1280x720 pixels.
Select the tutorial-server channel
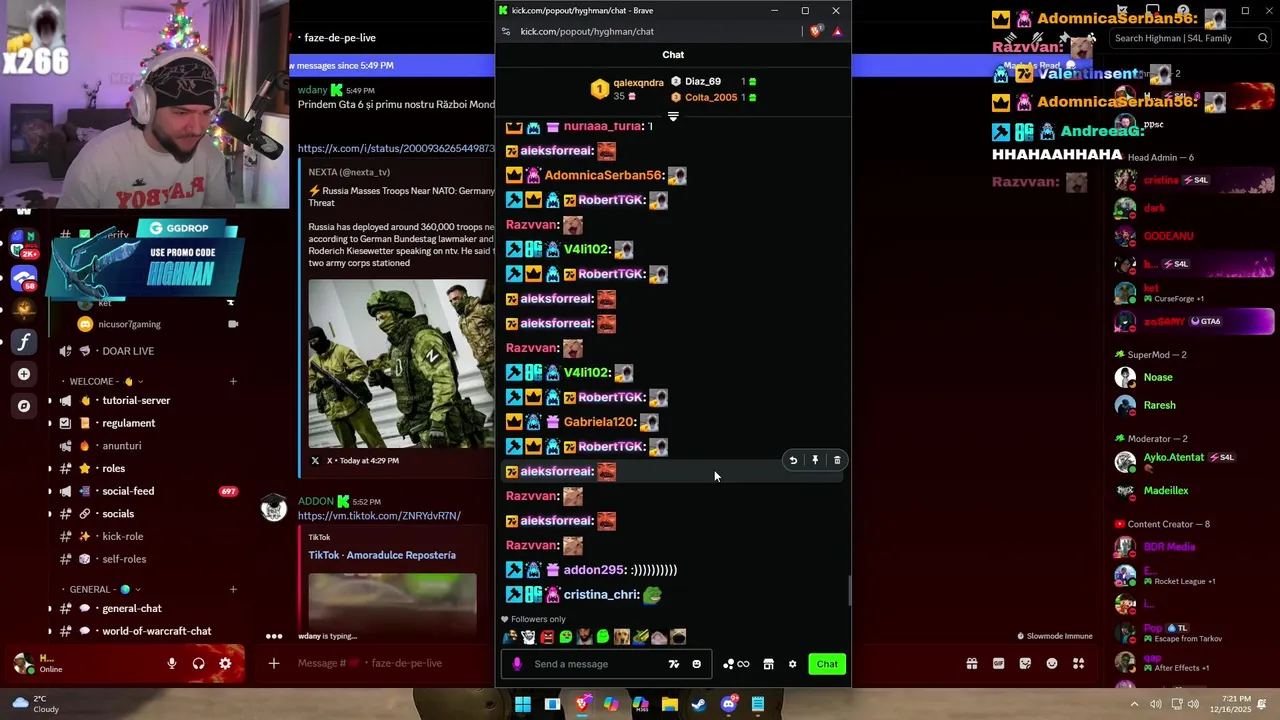[136, 400]
